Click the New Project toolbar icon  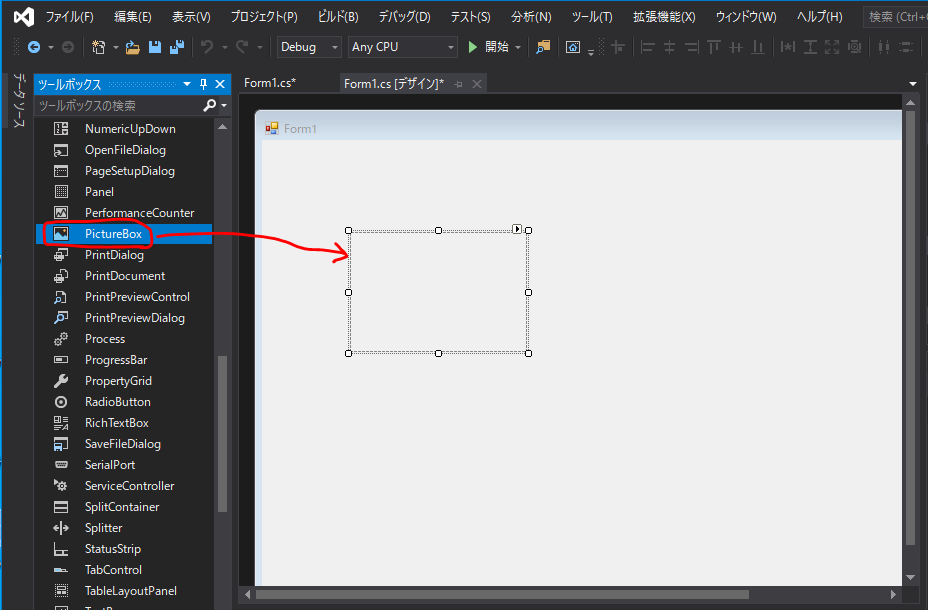pyautogui.click(x=98, y=46)
